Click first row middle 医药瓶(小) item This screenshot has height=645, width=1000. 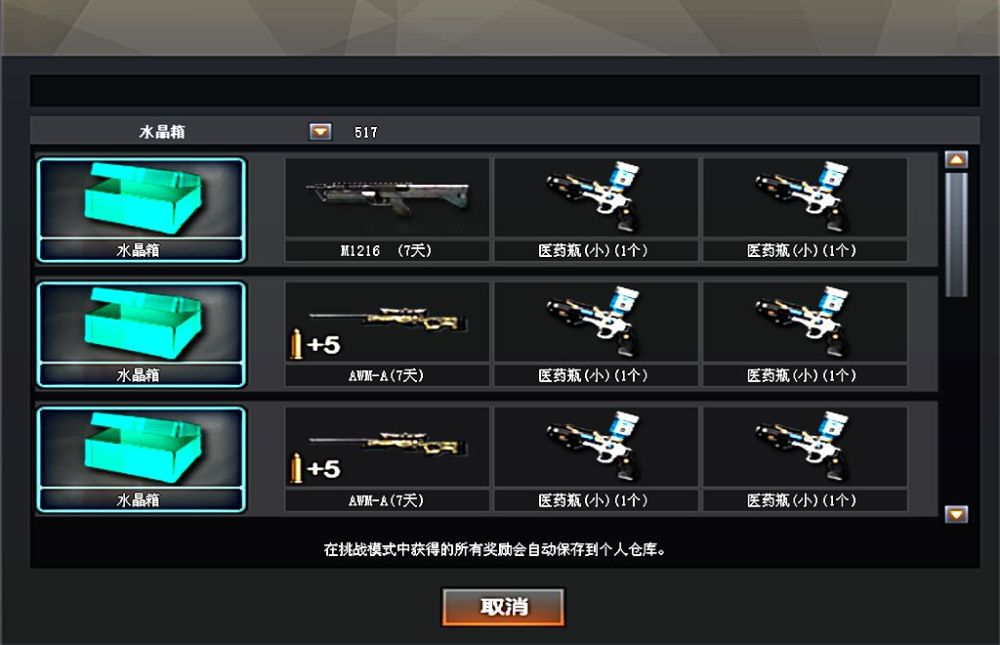point(596,210)
